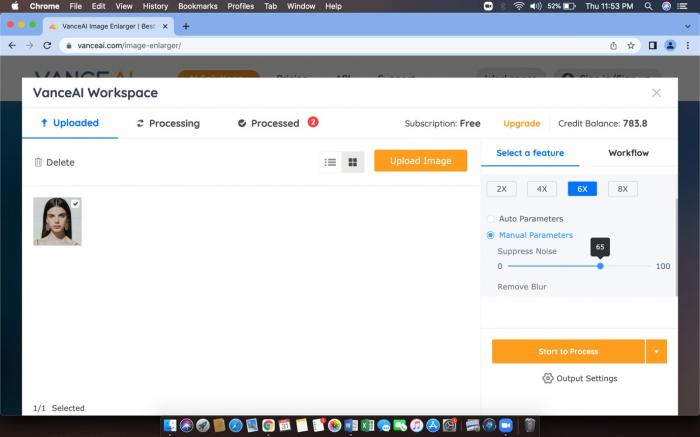Select the Manual Parameters radio button
This screenshot has height=437, width=700.
click(x=491, y=235)
